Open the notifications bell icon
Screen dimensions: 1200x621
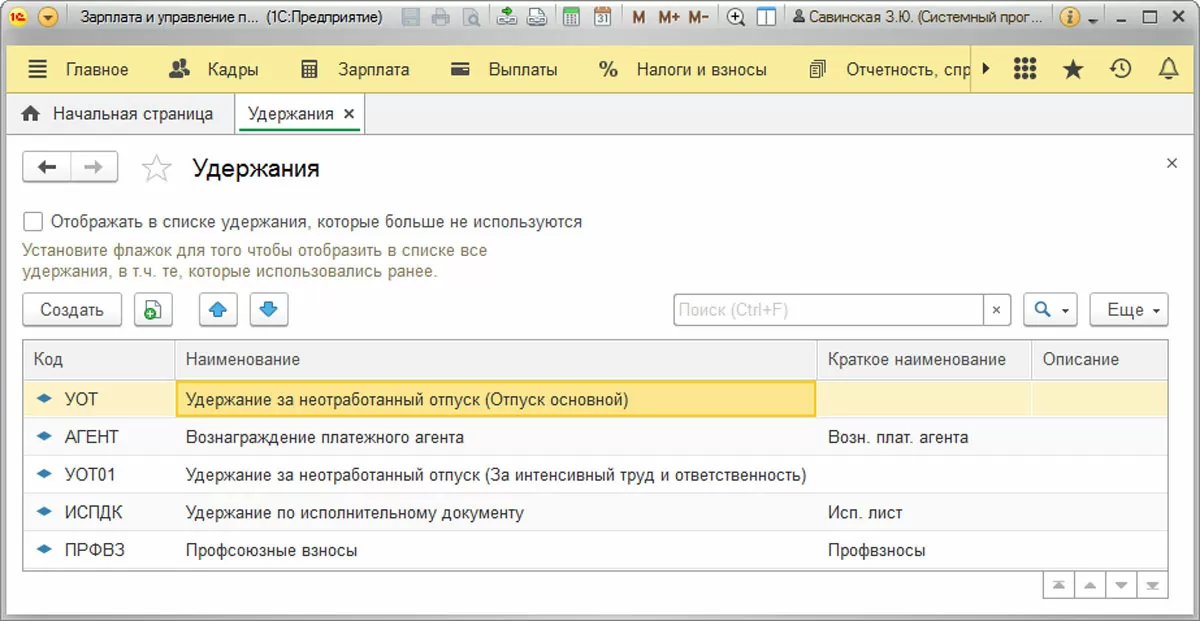point(1168,69)
